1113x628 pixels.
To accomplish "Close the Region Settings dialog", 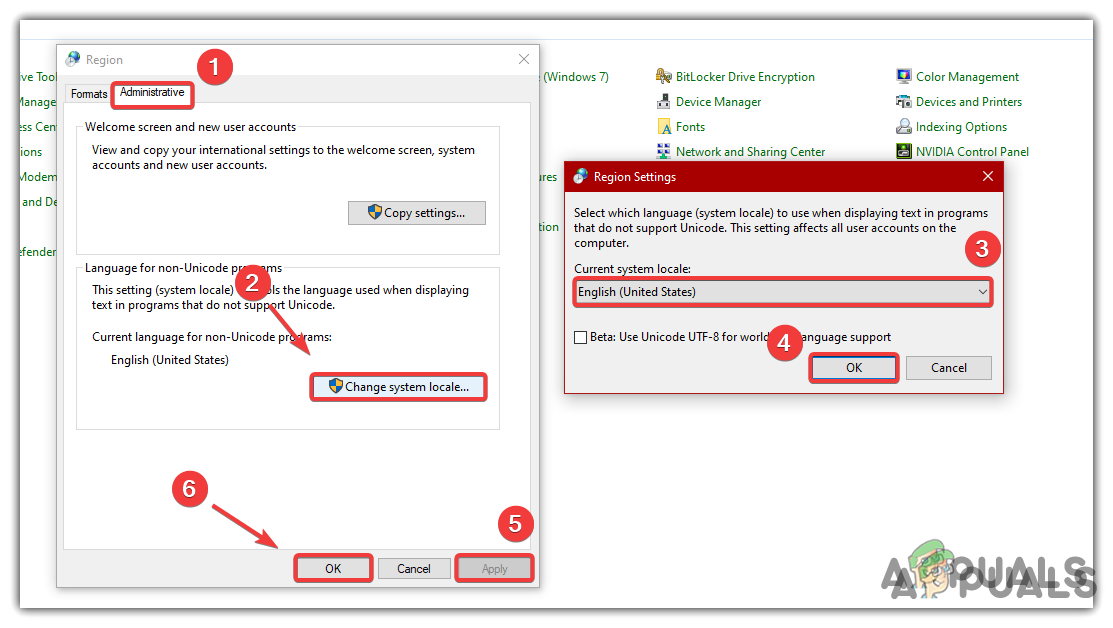I will 987,176.
